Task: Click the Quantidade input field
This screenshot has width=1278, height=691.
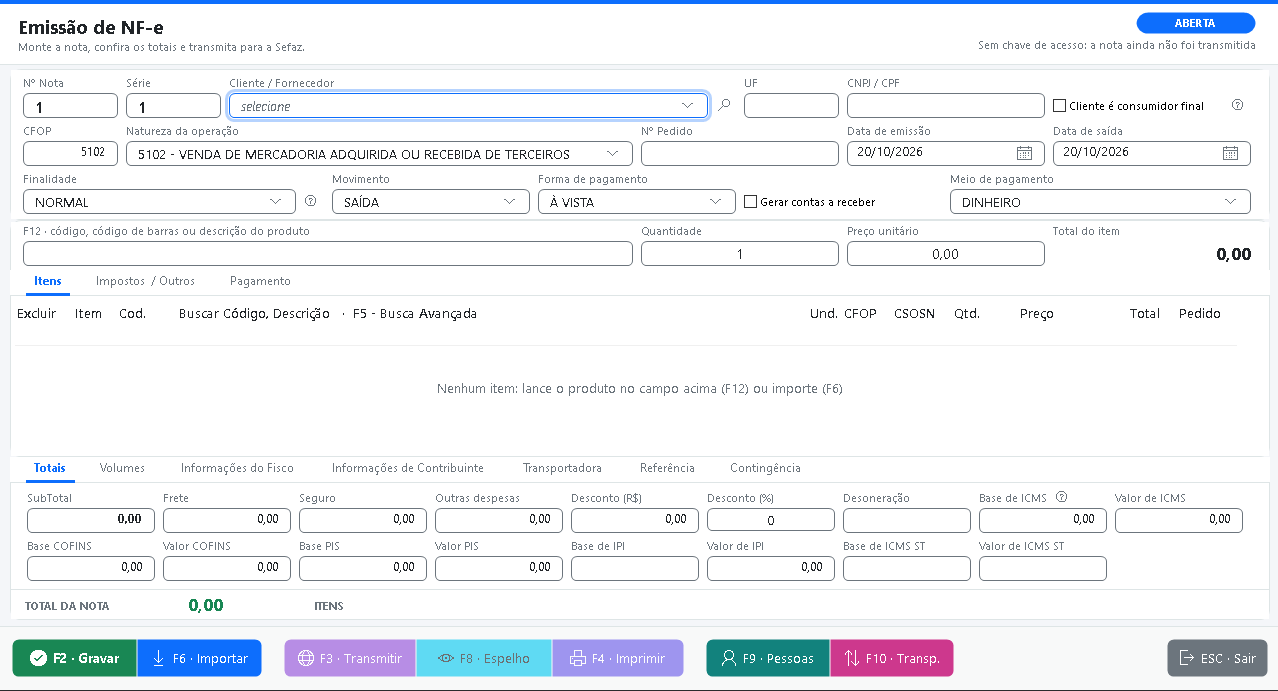Action: click(x=740, y=254)
